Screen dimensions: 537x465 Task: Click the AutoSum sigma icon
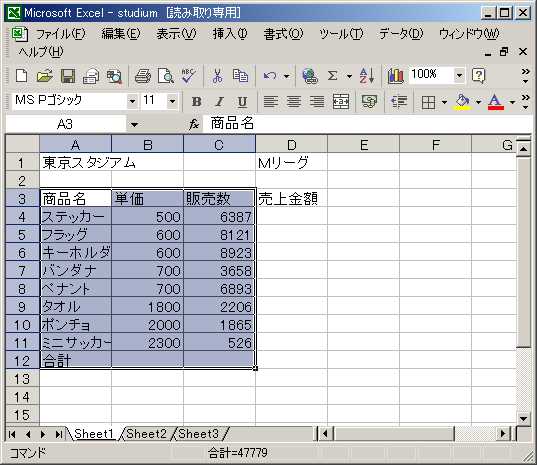[332, 76]
